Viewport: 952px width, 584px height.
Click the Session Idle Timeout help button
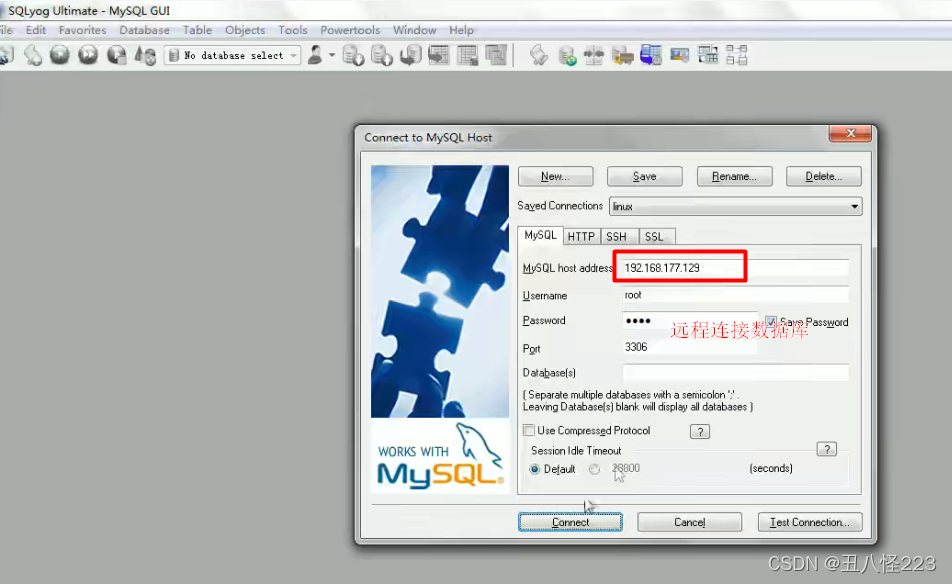(x=826, y=449)
